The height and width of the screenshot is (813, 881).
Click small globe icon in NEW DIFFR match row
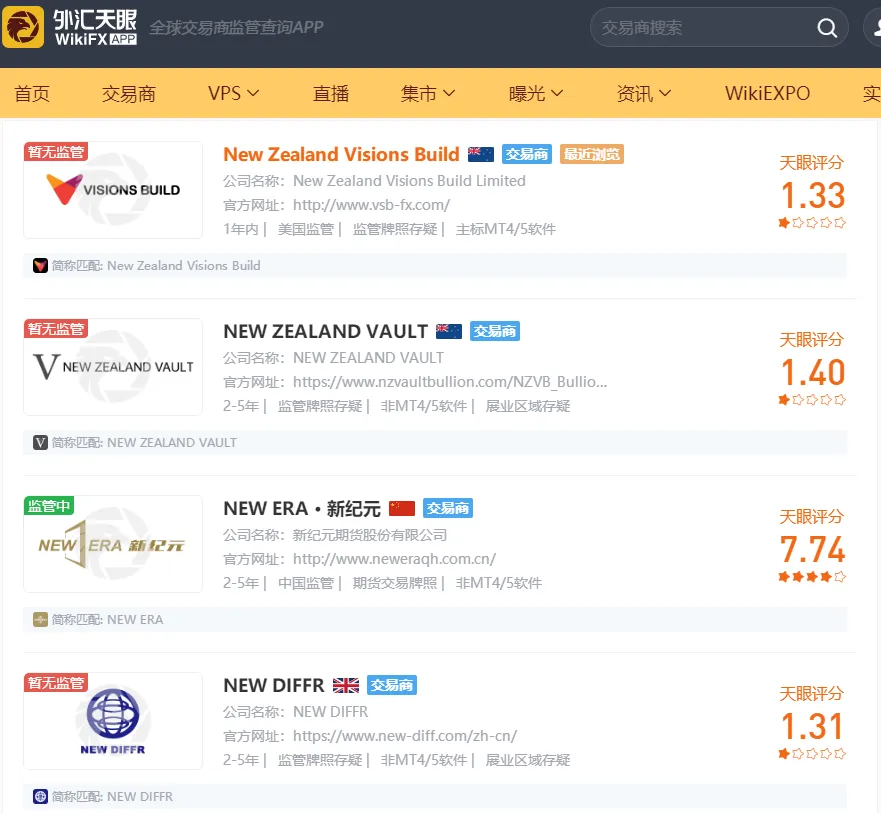pyautogui.click(x=40, y=797)
